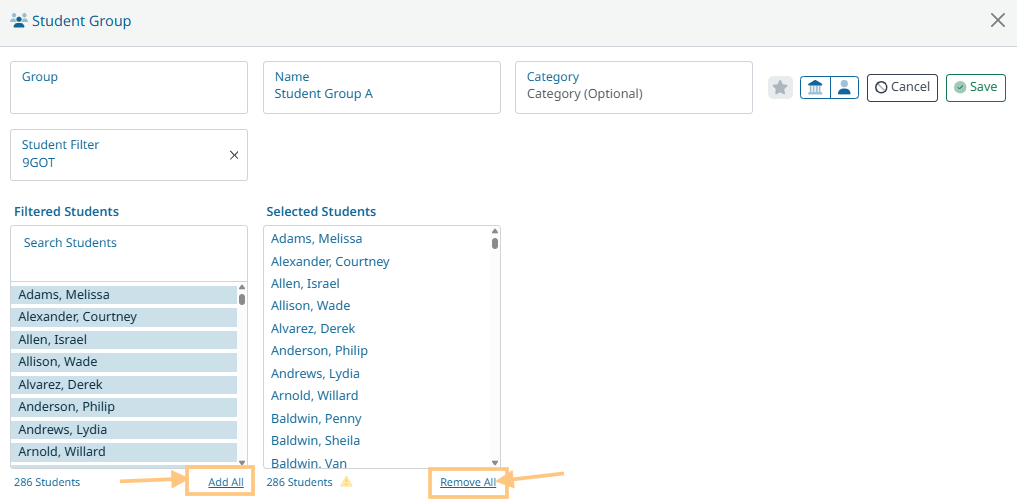Click the Student Group people icon

[18, 20]
